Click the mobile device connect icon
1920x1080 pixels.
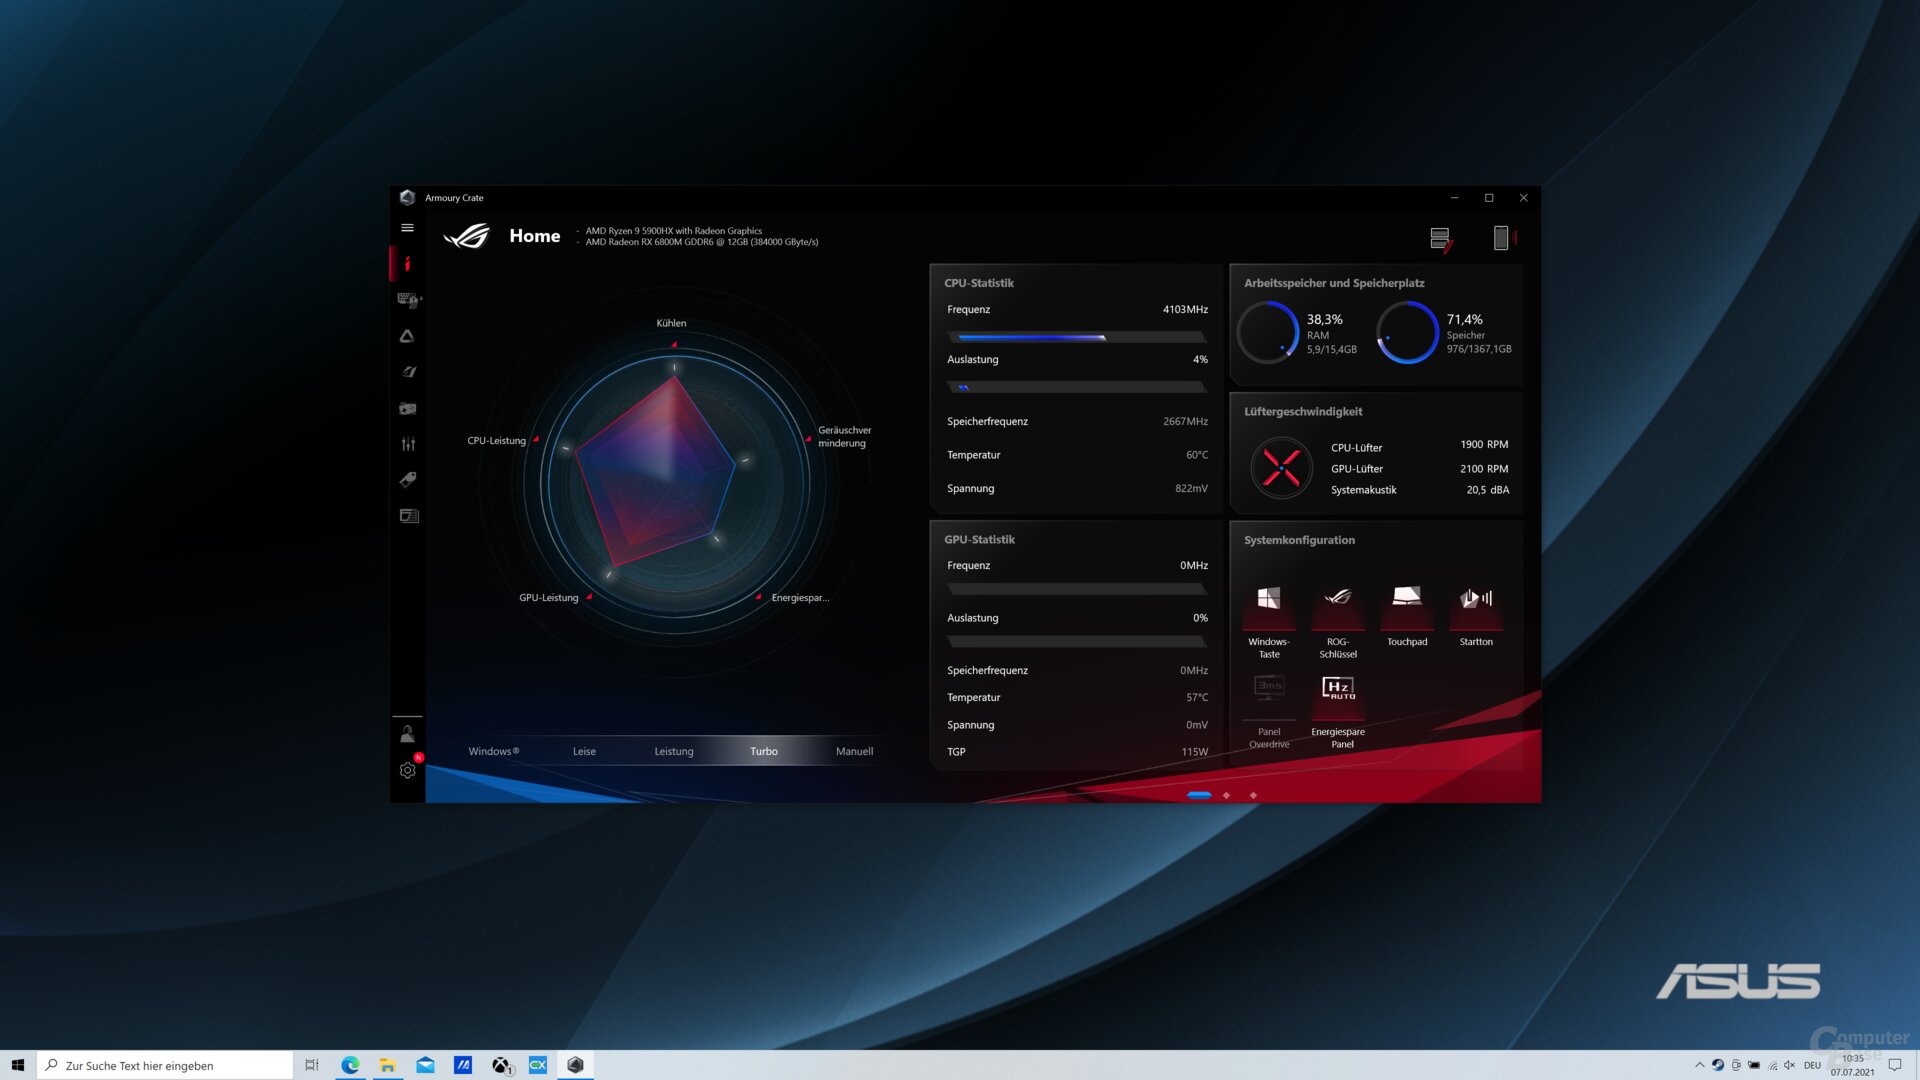click(1502, 238)
